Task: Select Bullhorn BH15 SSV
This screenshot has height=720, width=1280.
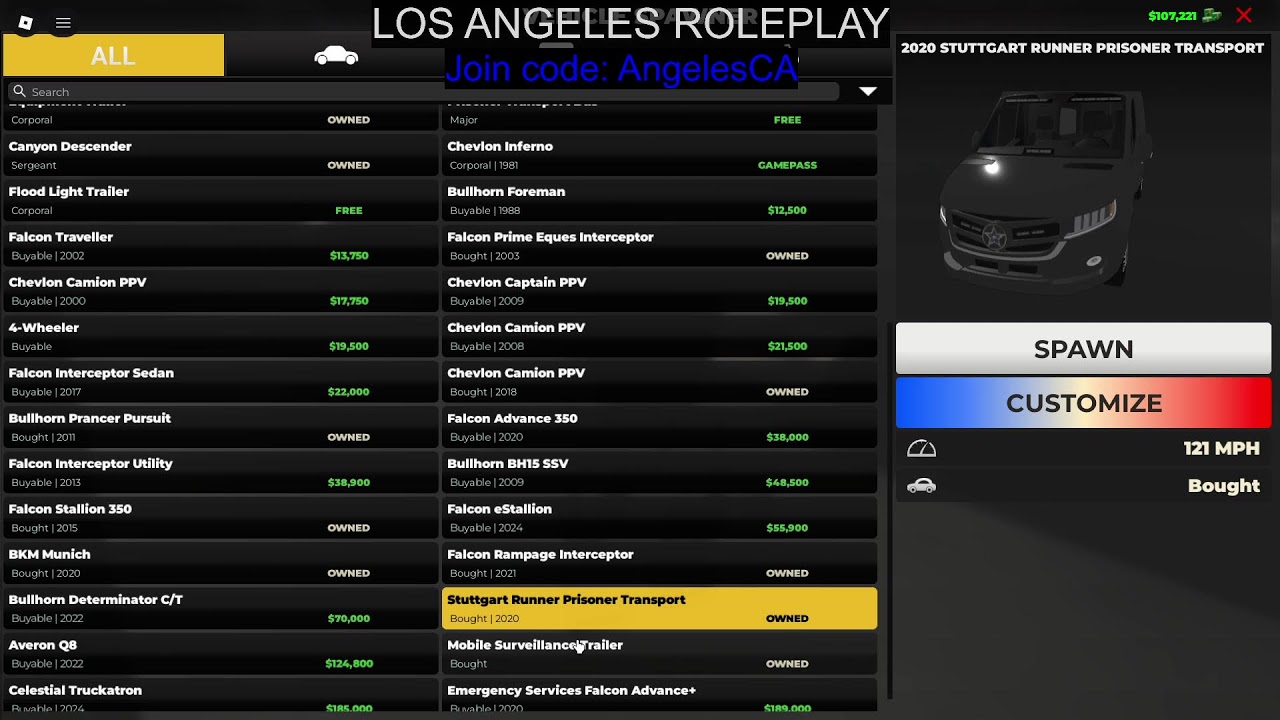Action: point(660,472)
